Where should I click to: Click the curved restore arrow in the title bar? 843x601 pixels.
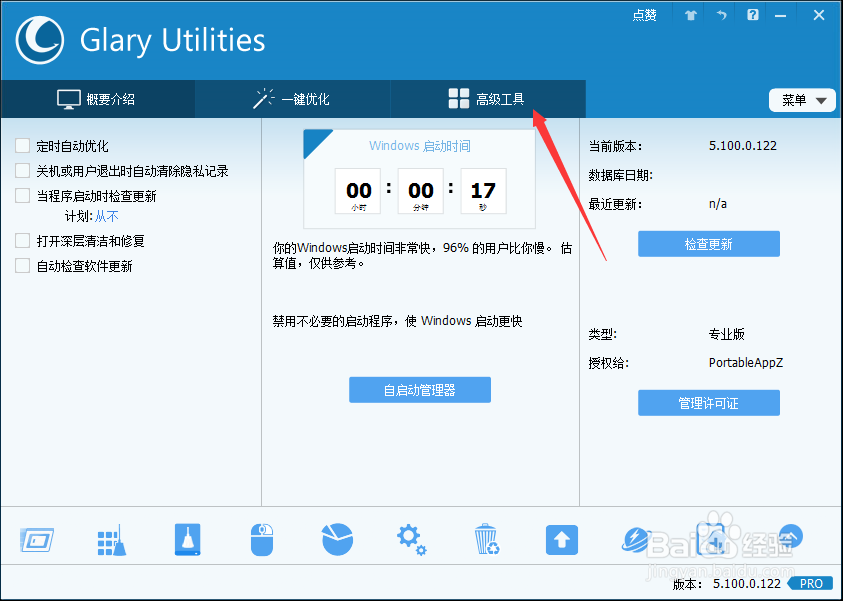click(721, 15)
